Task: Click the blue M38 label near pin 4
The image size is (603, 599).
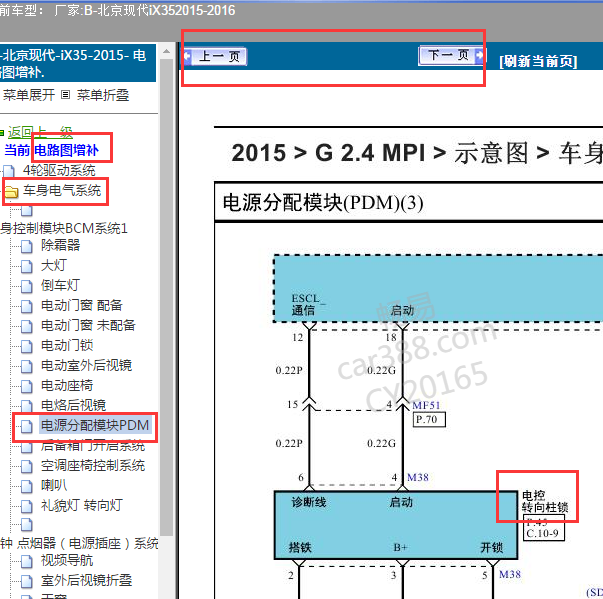Action: pos(418,477)
